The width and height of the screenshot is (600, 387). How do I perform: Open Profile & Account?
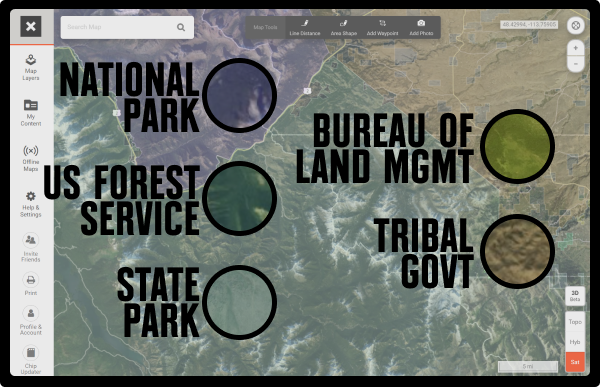pos(31,321)
